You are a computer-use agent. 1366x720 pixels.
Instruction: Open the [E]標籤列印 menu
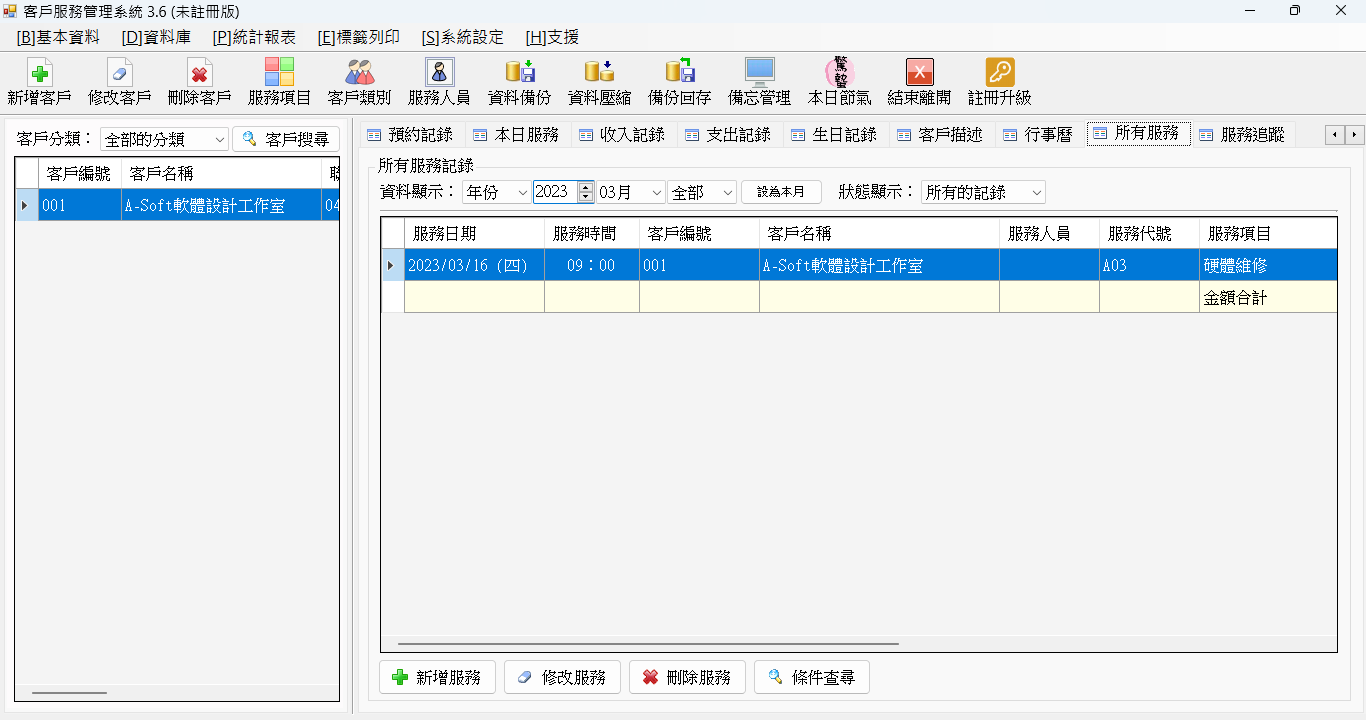click(x=358, y=37)
